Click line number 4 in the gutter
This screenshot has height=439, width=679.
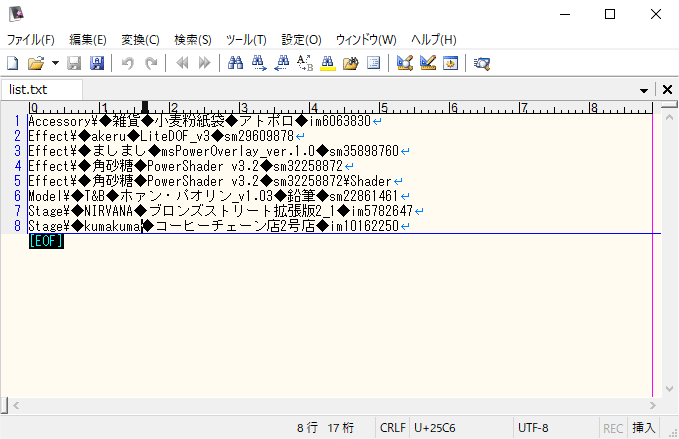17,166
